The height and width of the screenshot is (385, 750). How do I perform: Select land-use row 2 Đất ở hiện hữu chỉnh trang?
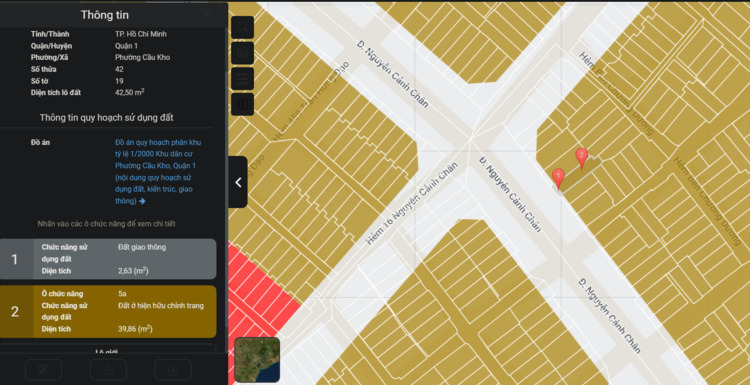coord(108,311)
